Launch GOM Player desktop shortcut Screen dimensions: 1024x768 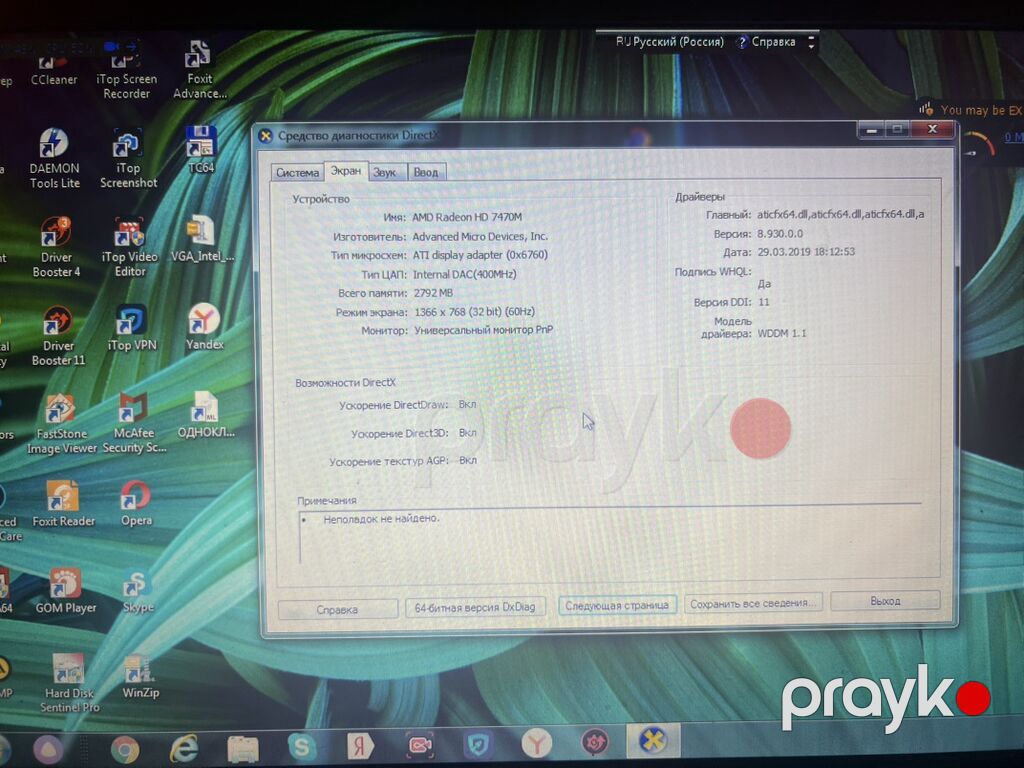[x=65, y=591]
